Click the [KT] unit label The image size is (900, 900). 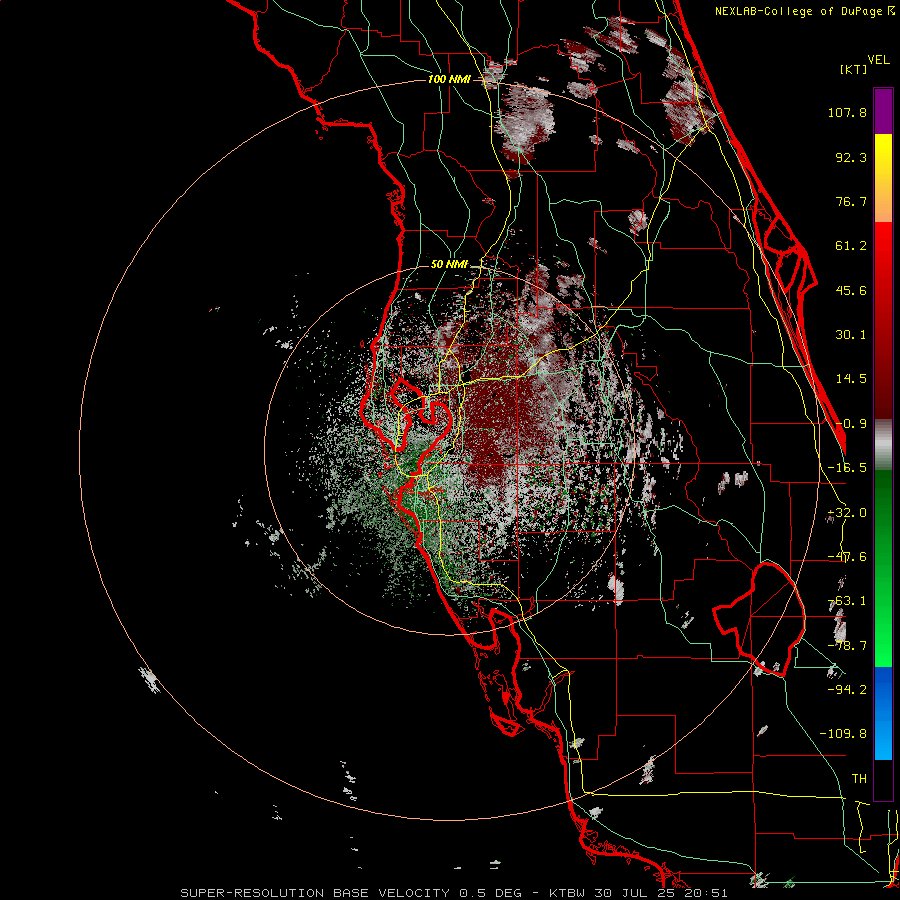click(854, 70)
